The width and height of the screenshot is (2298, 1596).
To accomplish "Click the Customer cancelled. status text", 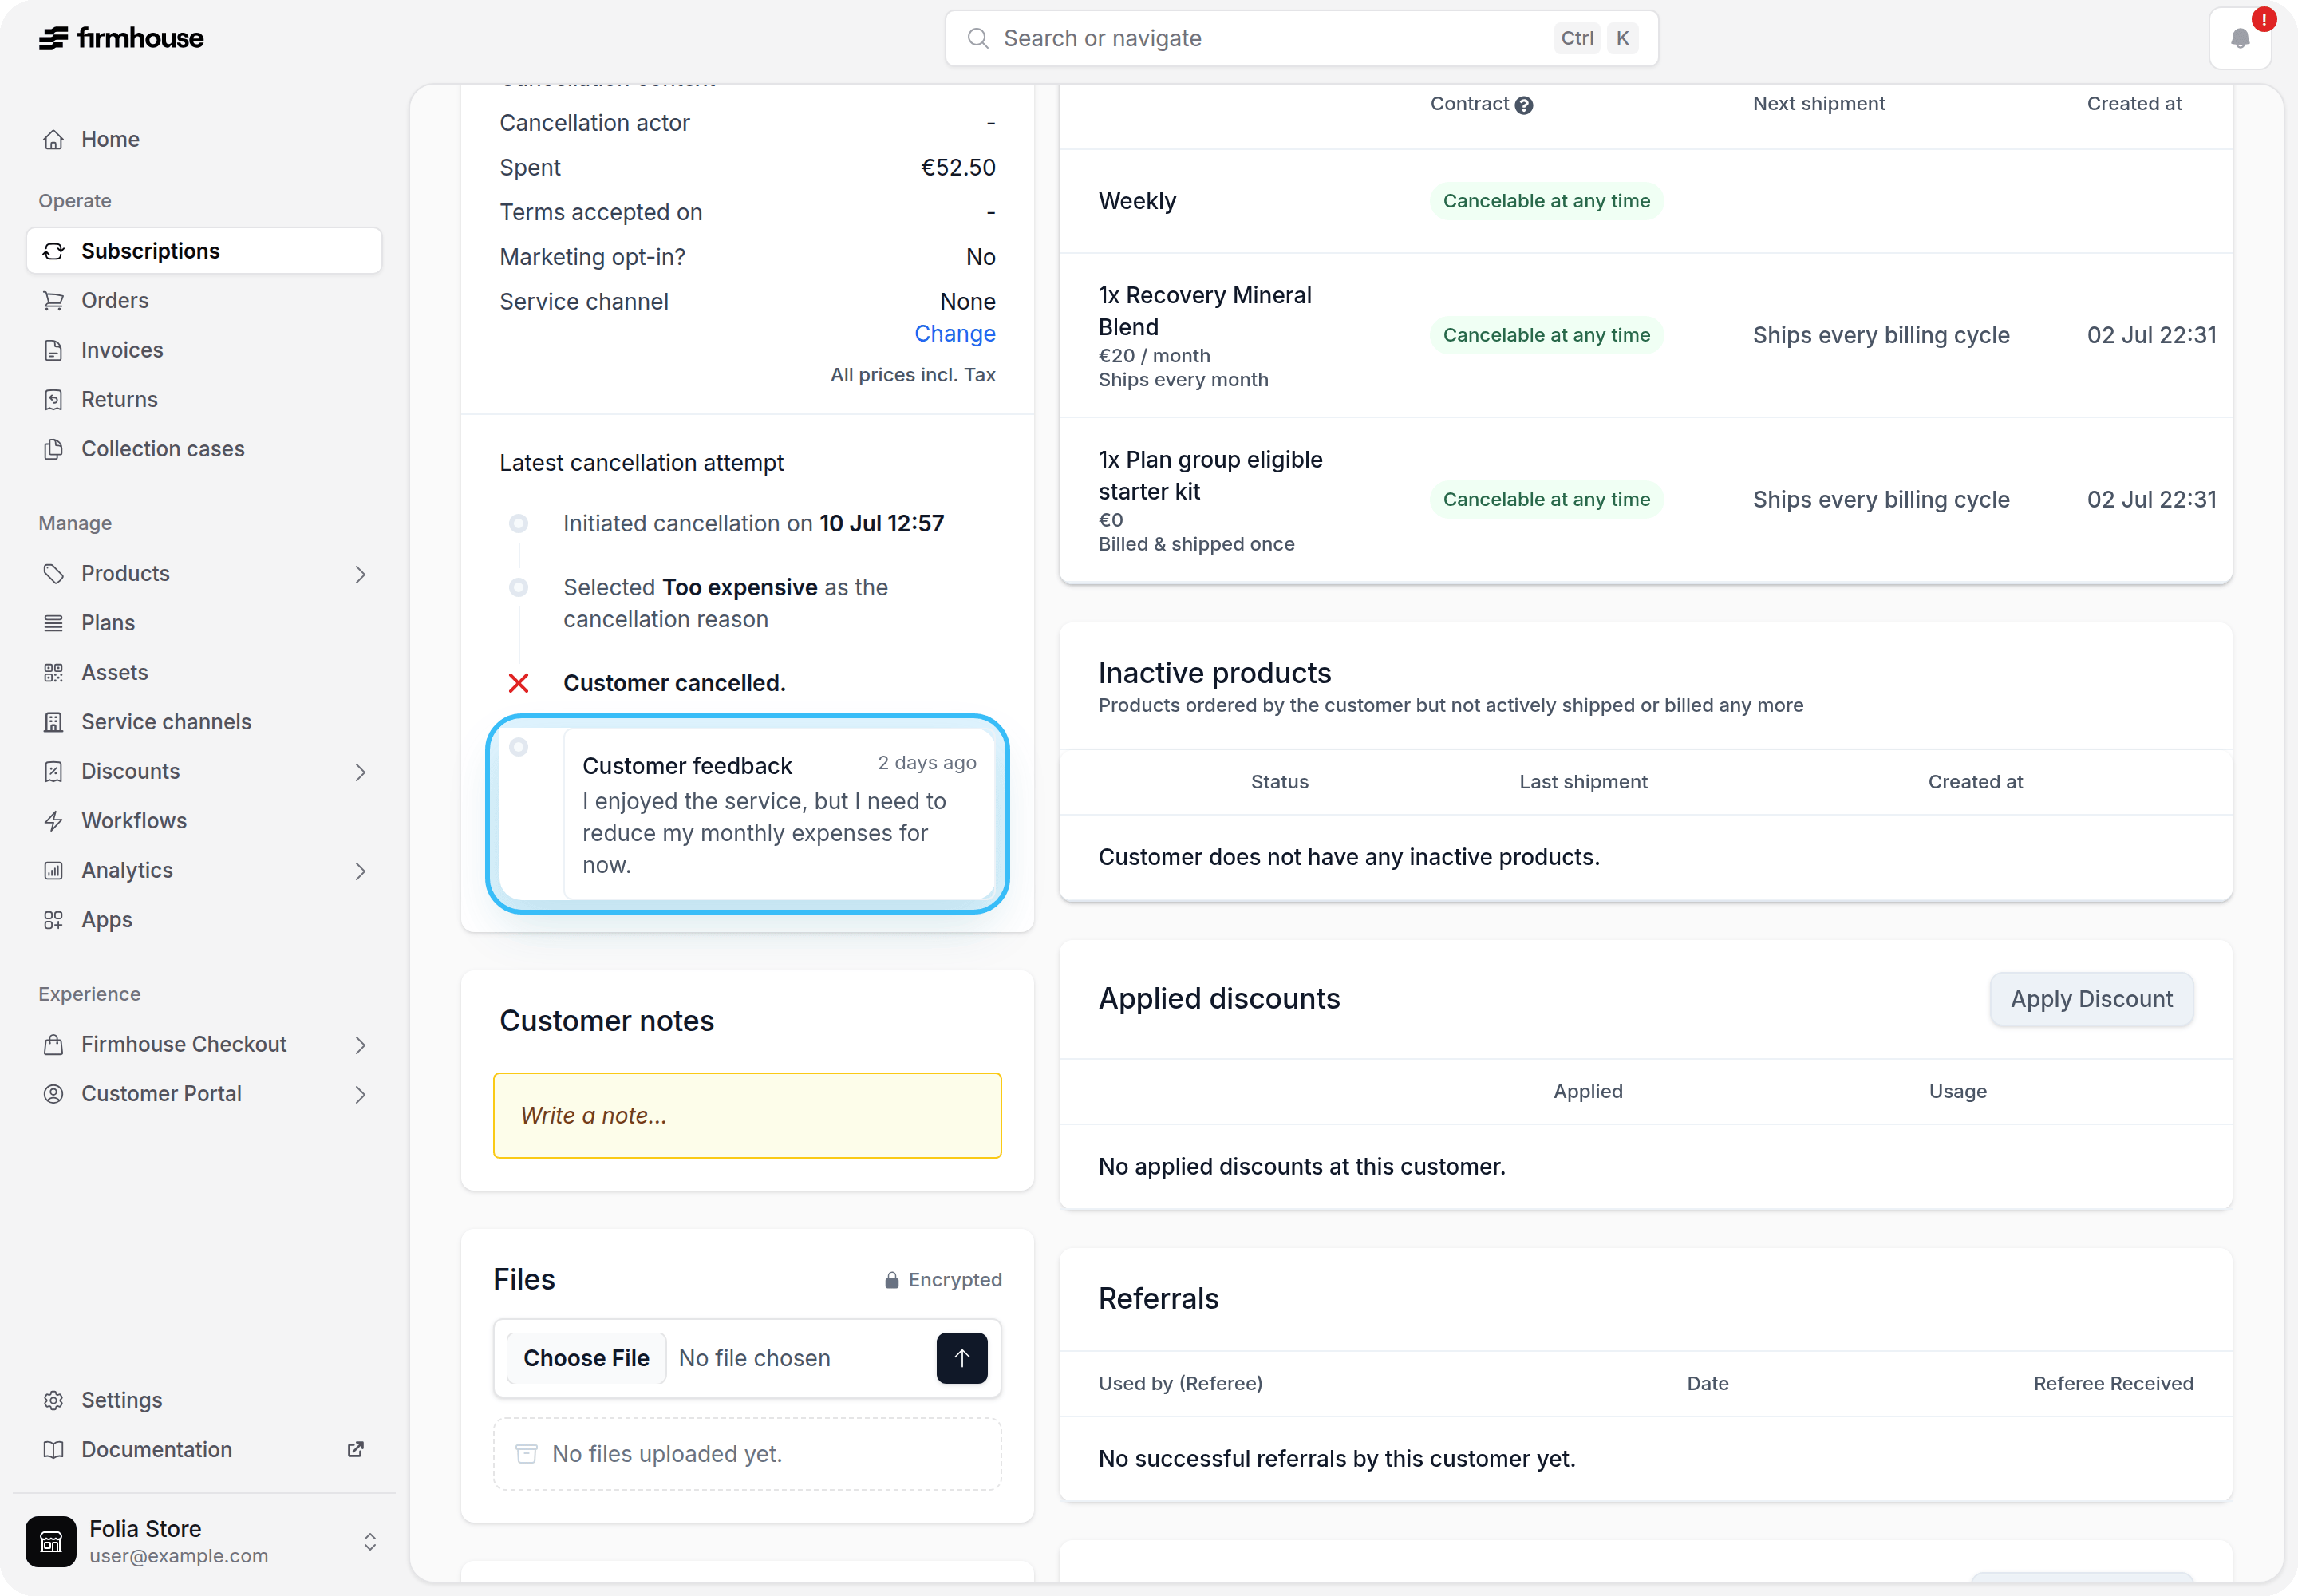I will tap(674, 683).
